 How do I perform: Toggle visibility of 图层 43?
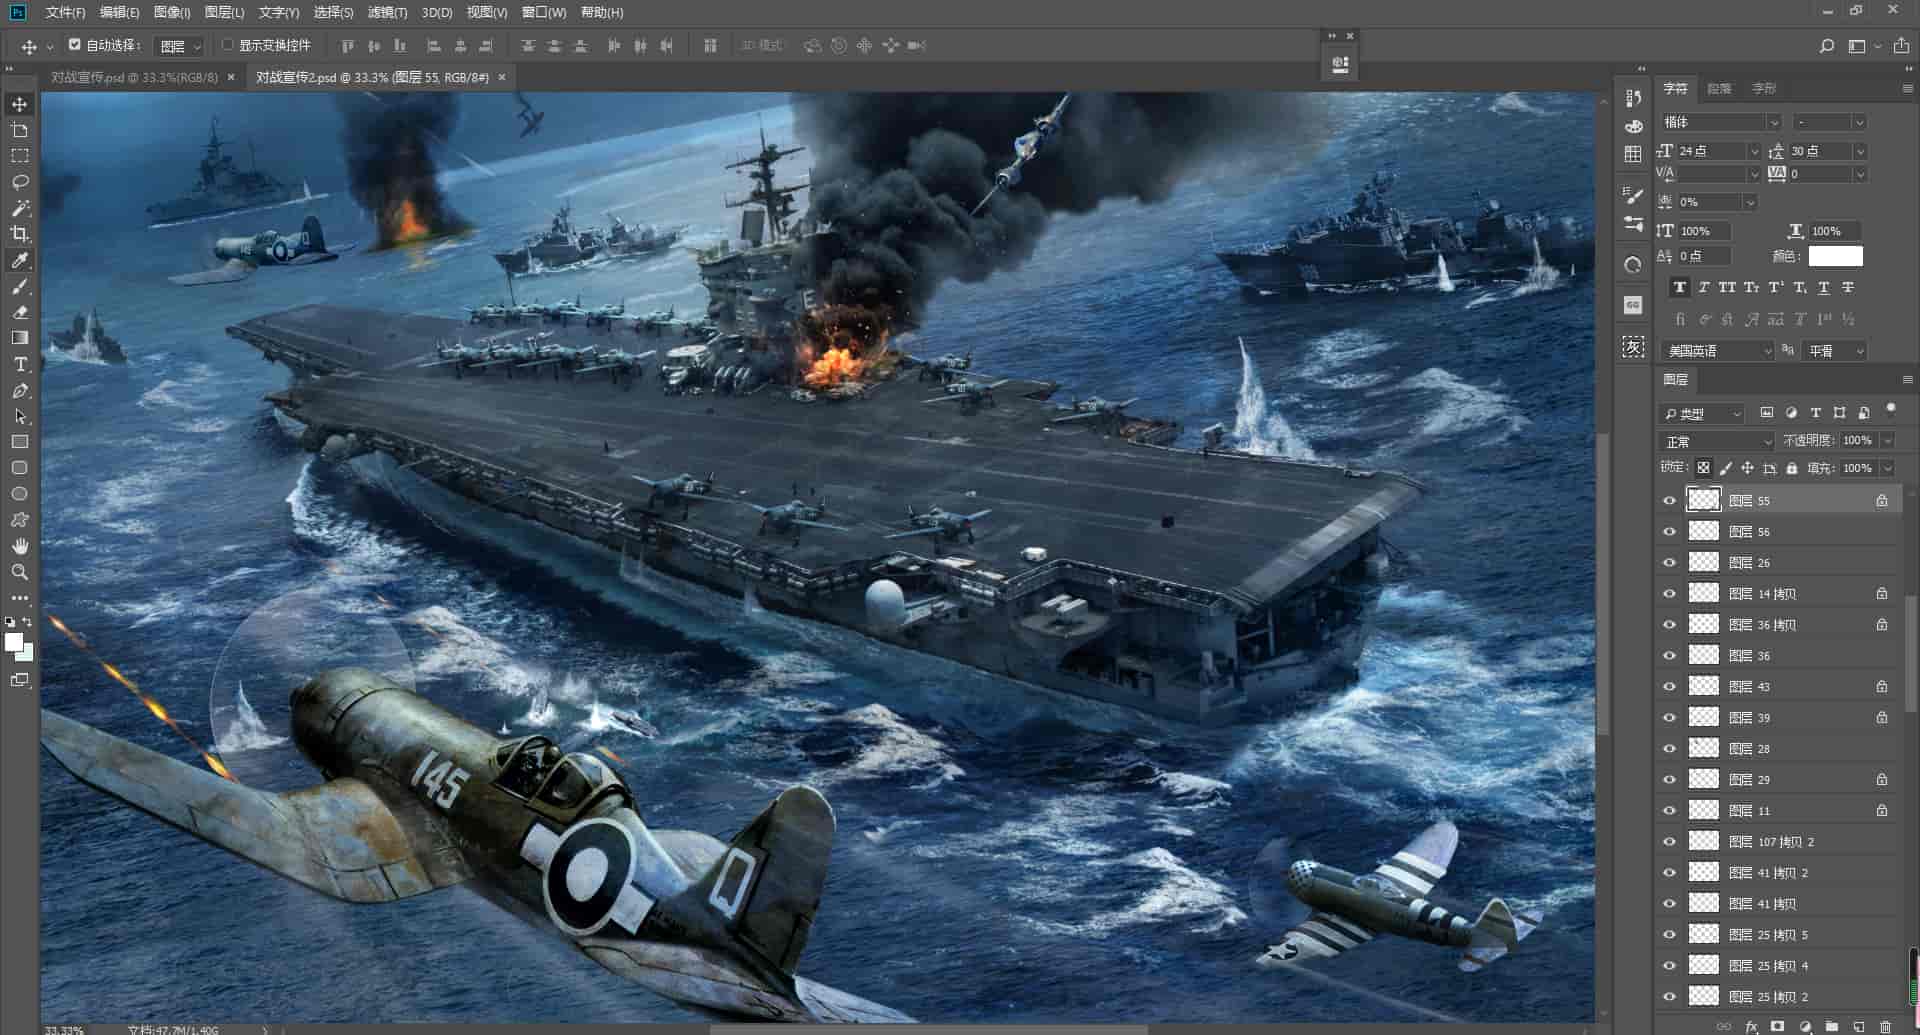pos(1669,687)
